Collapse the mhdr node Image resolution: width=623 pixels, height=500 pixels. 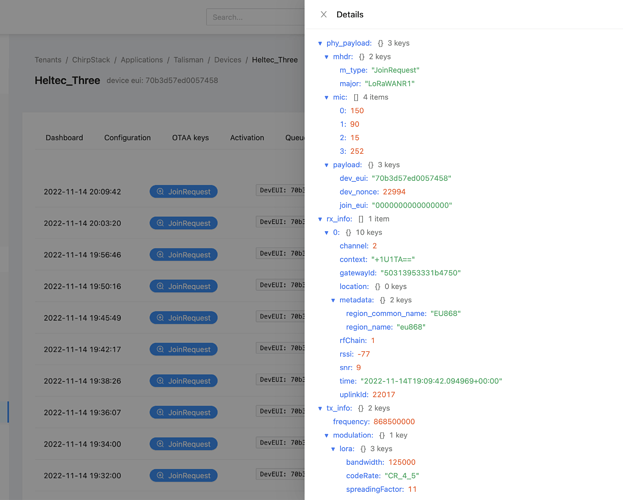click(326, 57)
